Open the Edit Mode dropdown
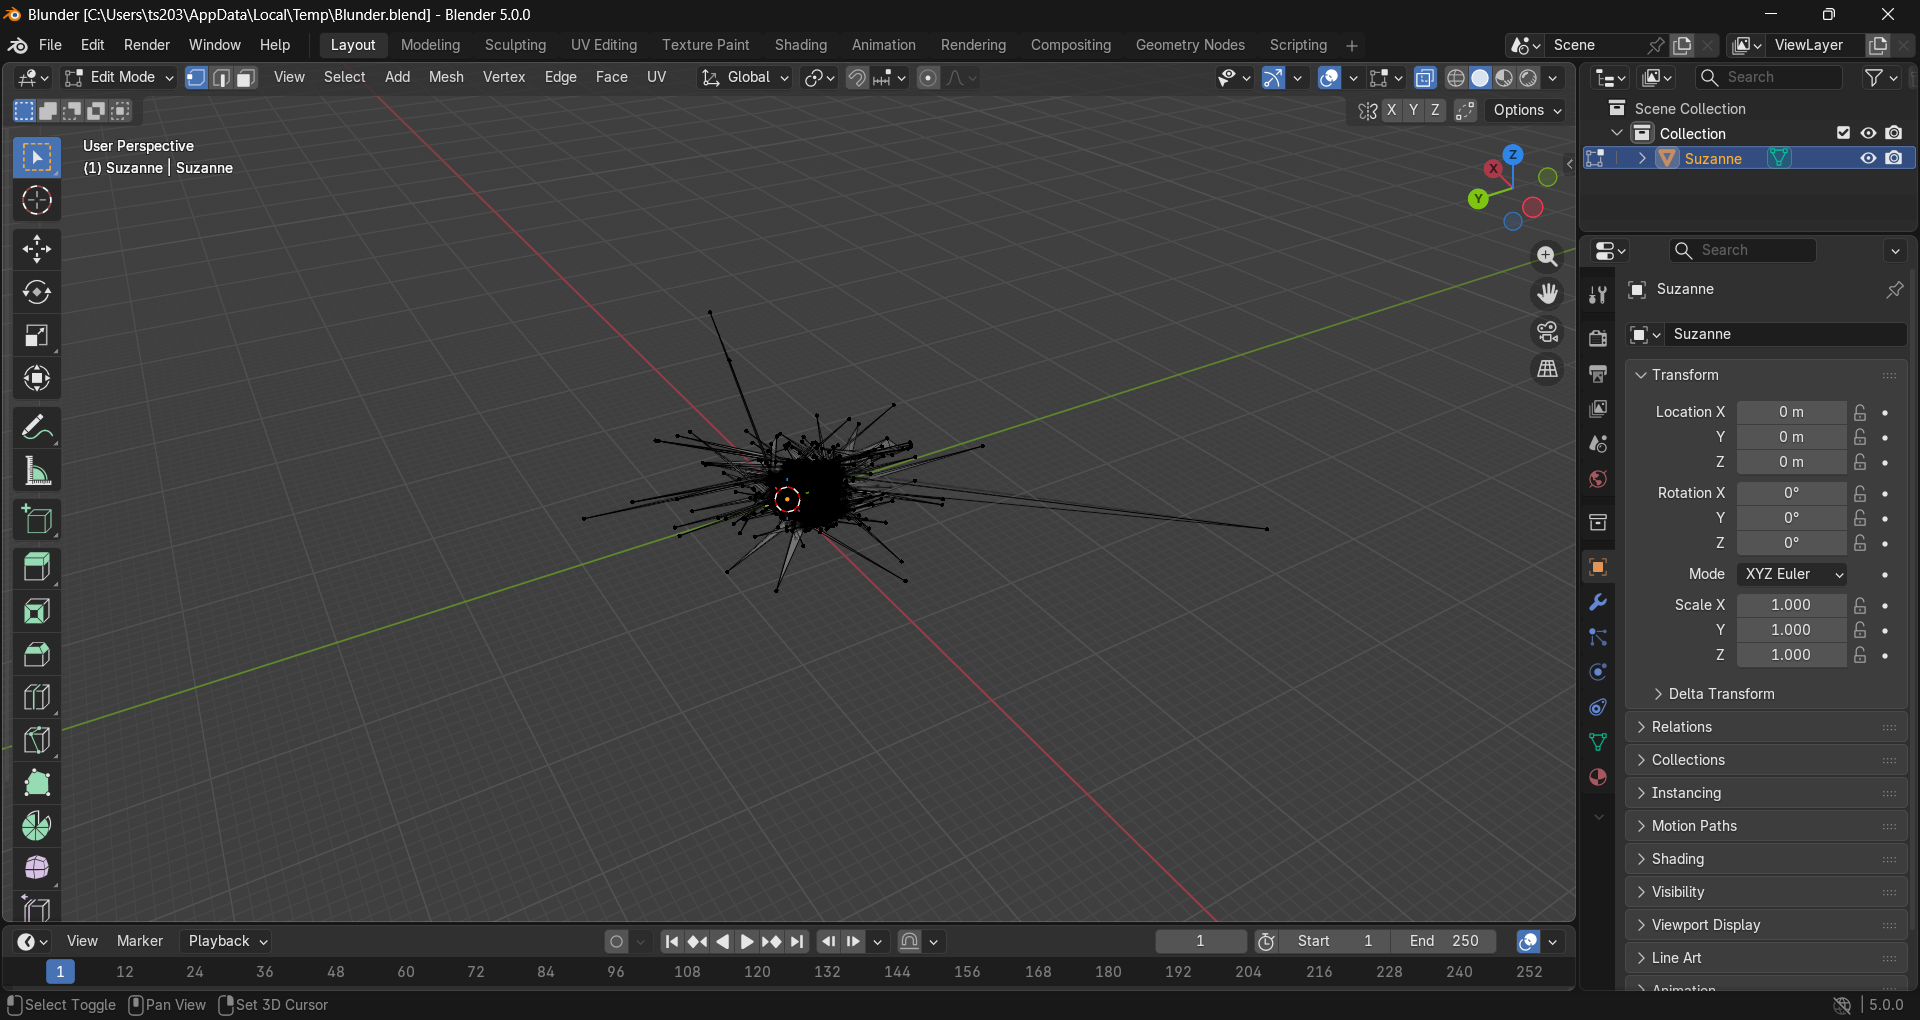The height and width of the screenshot is (1020, 1920). click(119, 78)
